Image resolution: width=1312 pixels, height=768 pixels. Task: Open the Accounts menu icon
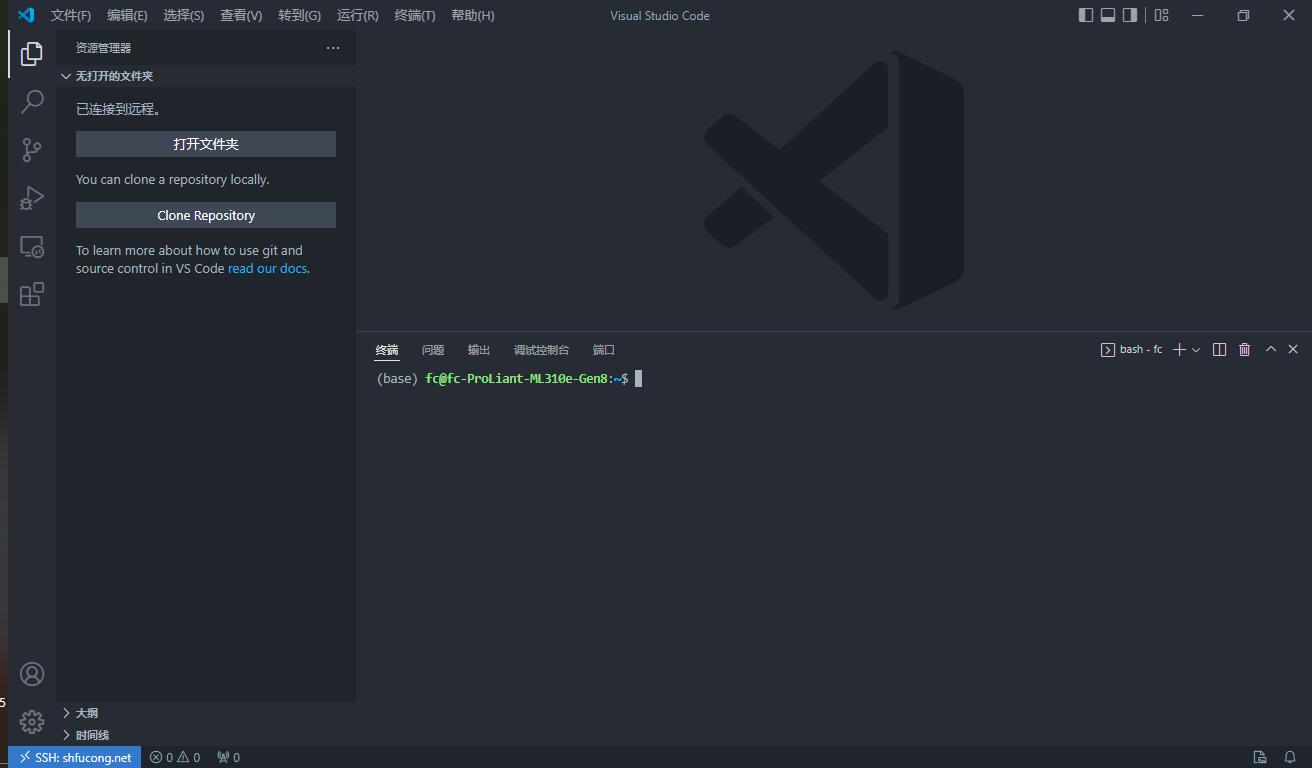32,674
